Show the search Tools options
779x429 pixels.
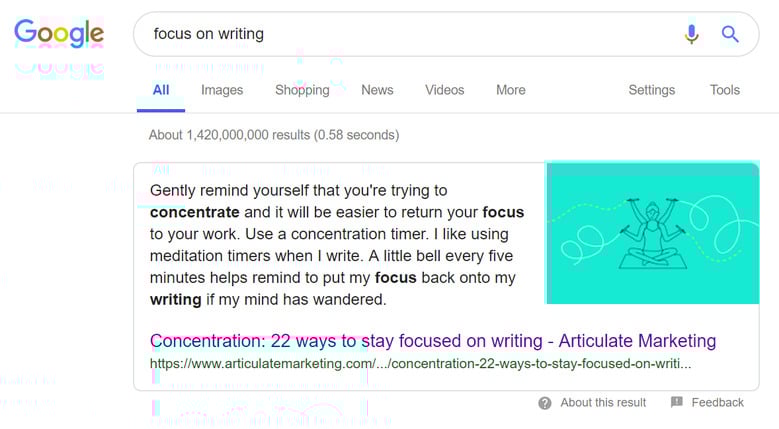click(x=725, y=90)
